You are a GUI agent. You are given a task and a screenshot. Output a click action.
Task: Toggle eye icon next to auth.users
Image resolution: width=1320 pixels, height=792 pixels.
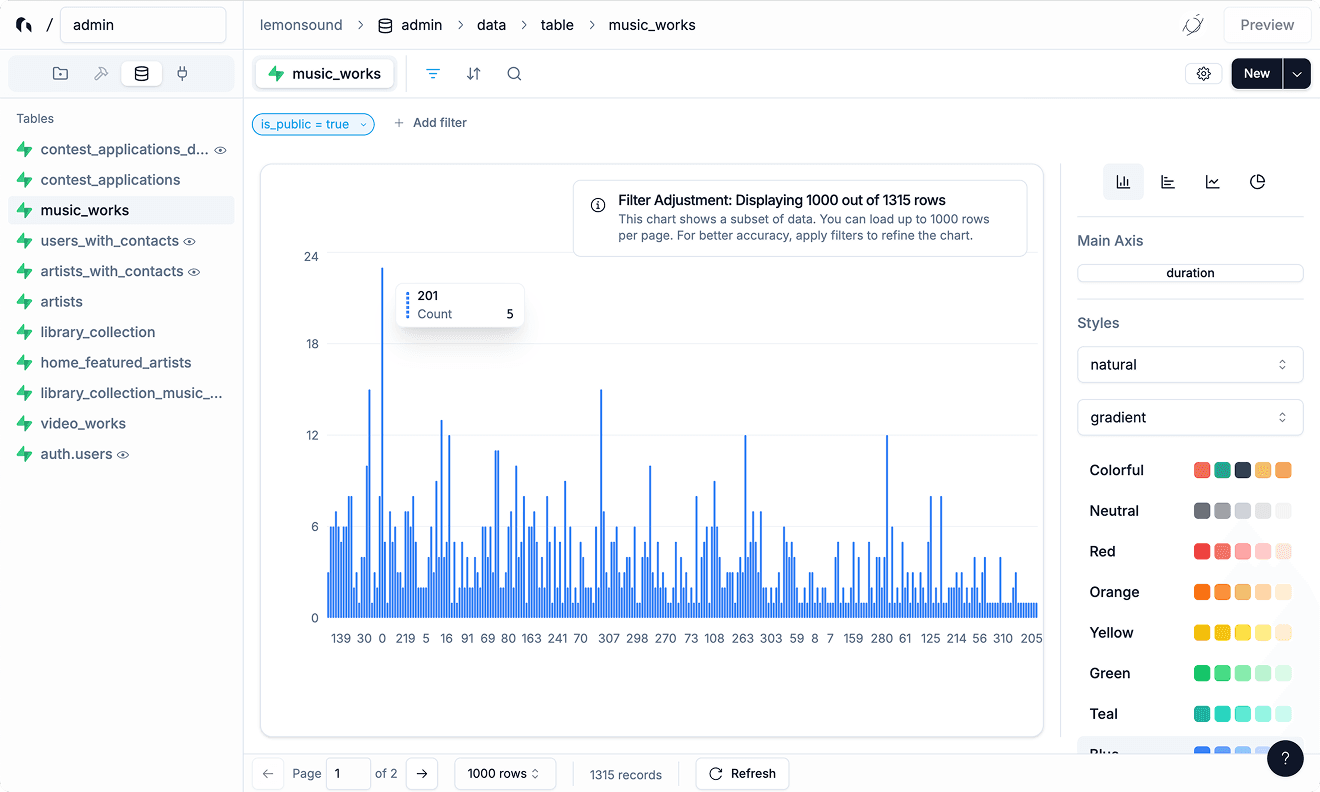pyautogui.click(x=123, y=455)
